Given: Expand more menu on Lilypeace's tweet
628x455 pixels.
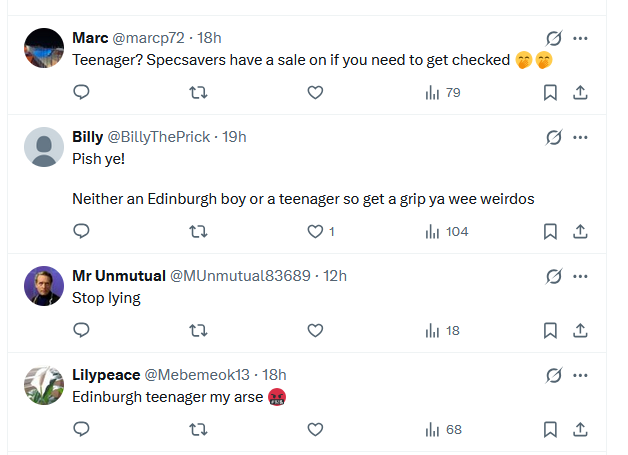Looking at the screenshot, I should pyautogui.click(x=581, y=376).
